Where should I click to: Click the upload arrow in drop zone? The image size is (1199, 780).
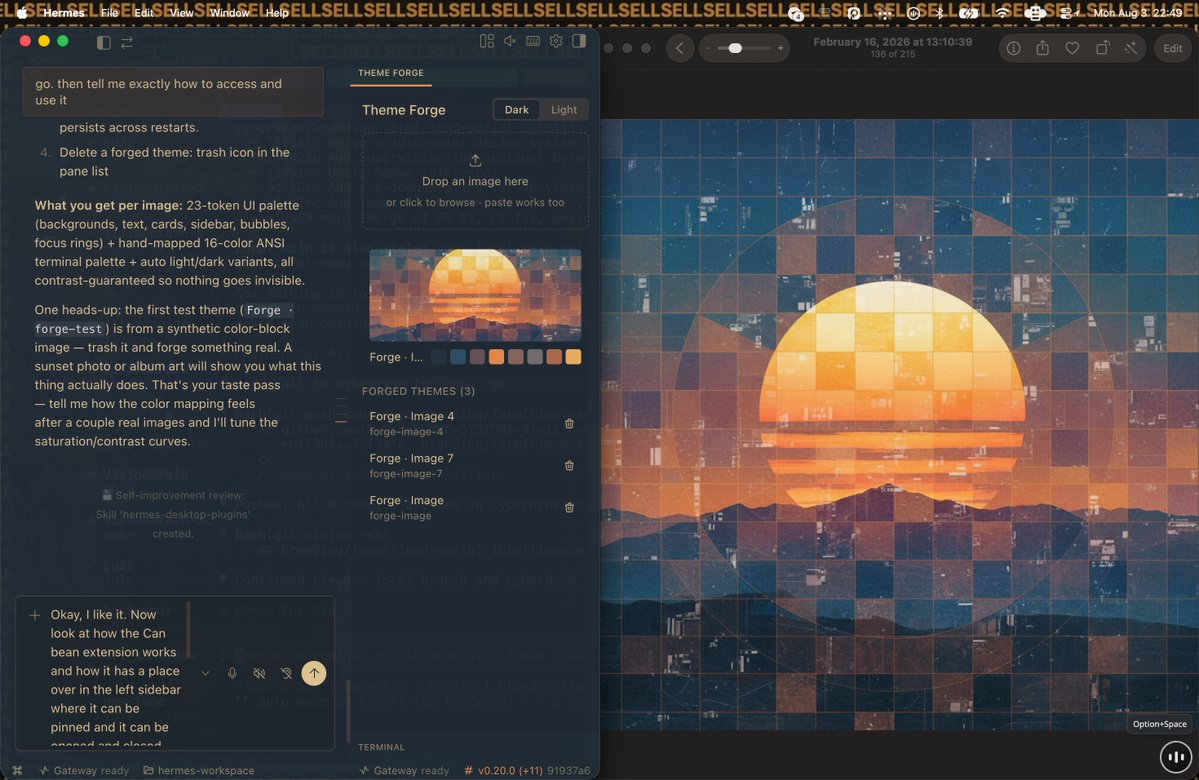point(475,161)
